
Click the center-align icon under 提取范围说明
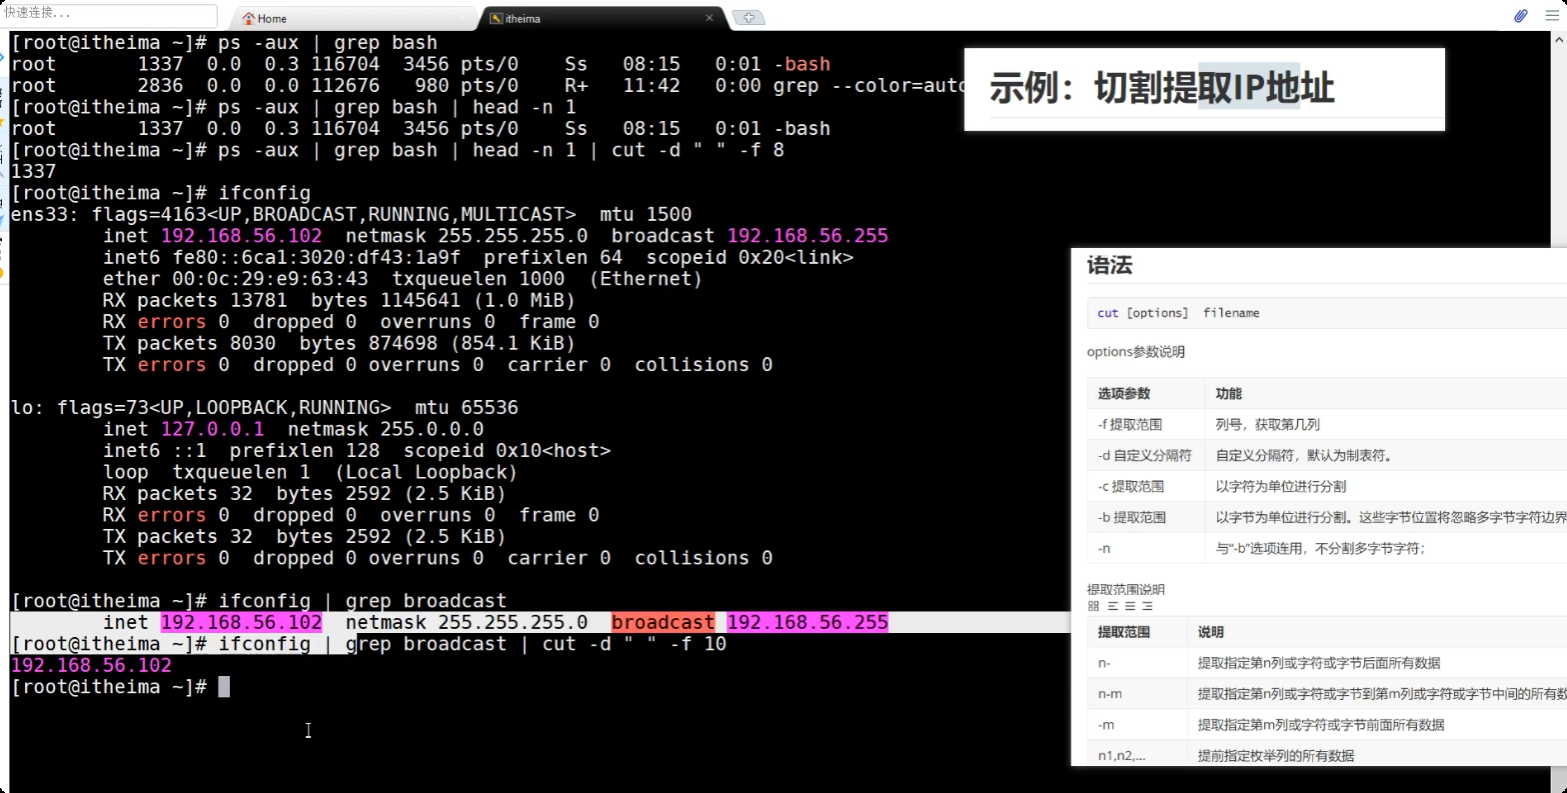pos(1129,606)
